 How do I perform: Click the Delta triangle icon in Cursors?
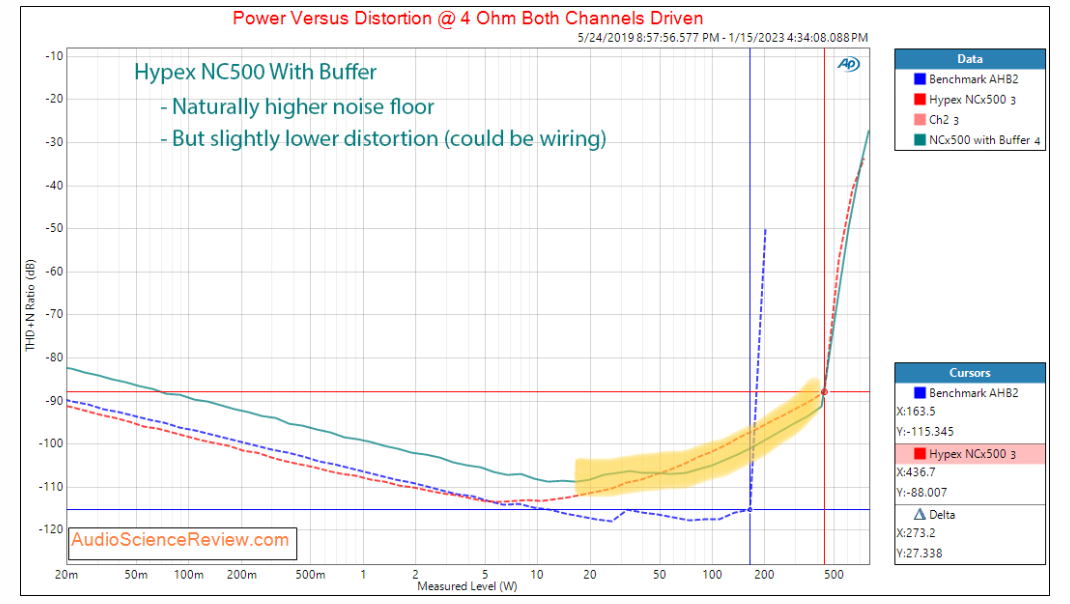point(920,515)
